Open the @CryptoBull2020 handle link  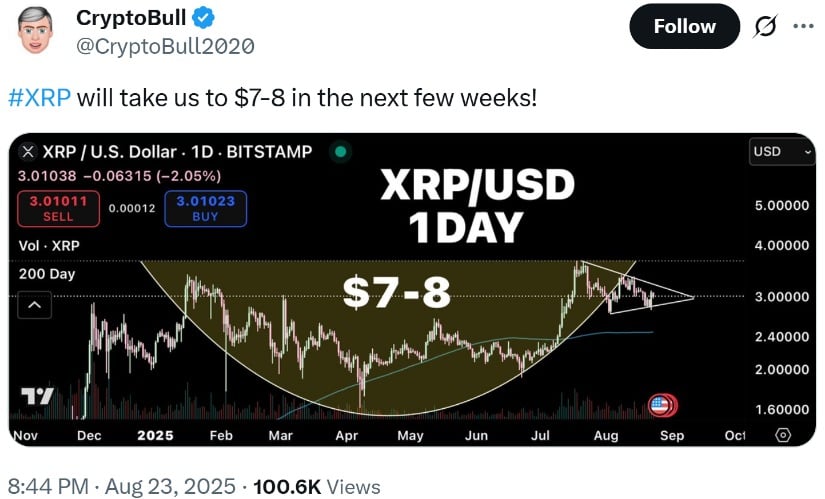coord(165,46)
